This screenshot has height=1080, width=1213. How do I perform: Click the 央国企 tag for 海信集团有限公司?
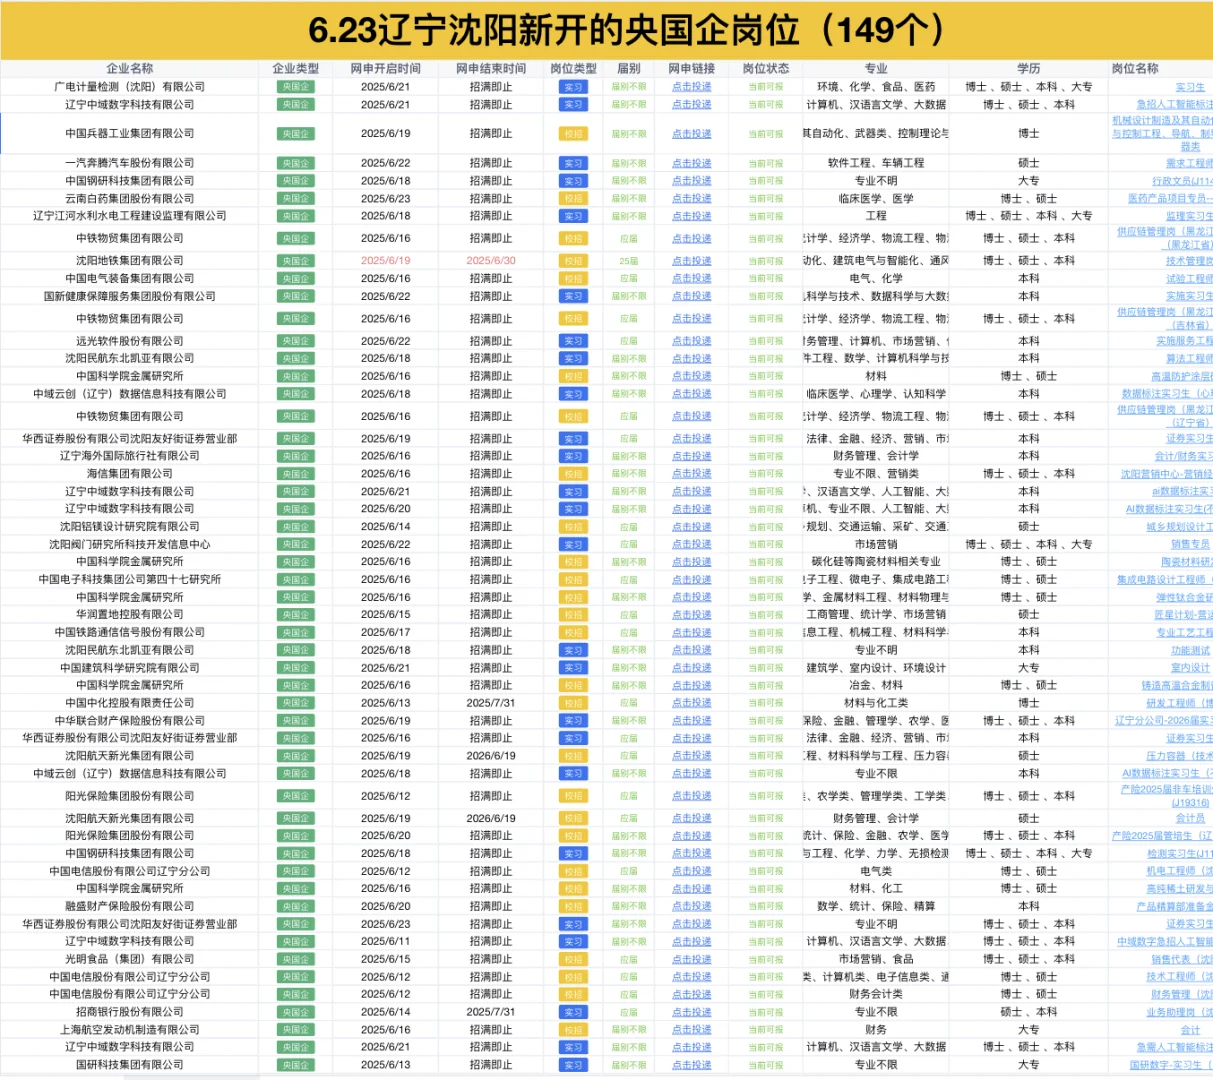296,474
